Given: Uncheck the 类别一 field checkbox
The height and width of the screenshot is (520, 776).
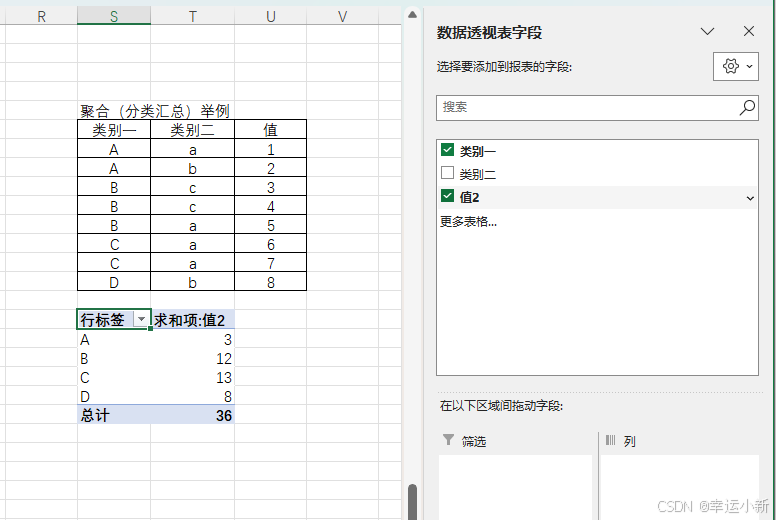Looking at the screenshot, I should [447, 150].
